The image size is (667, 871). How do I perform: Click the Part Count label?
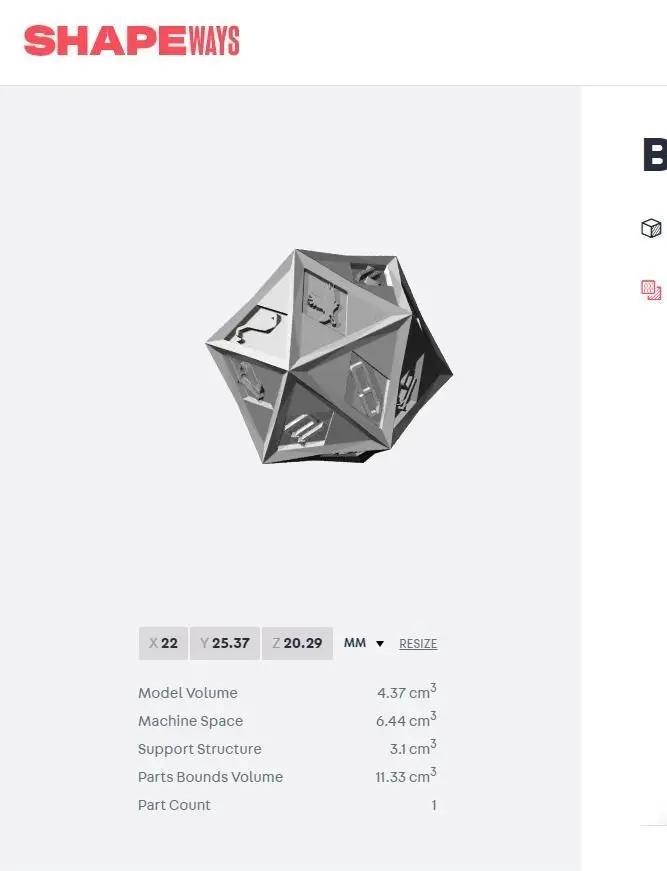pyautogui.click(x=174, y=805)
